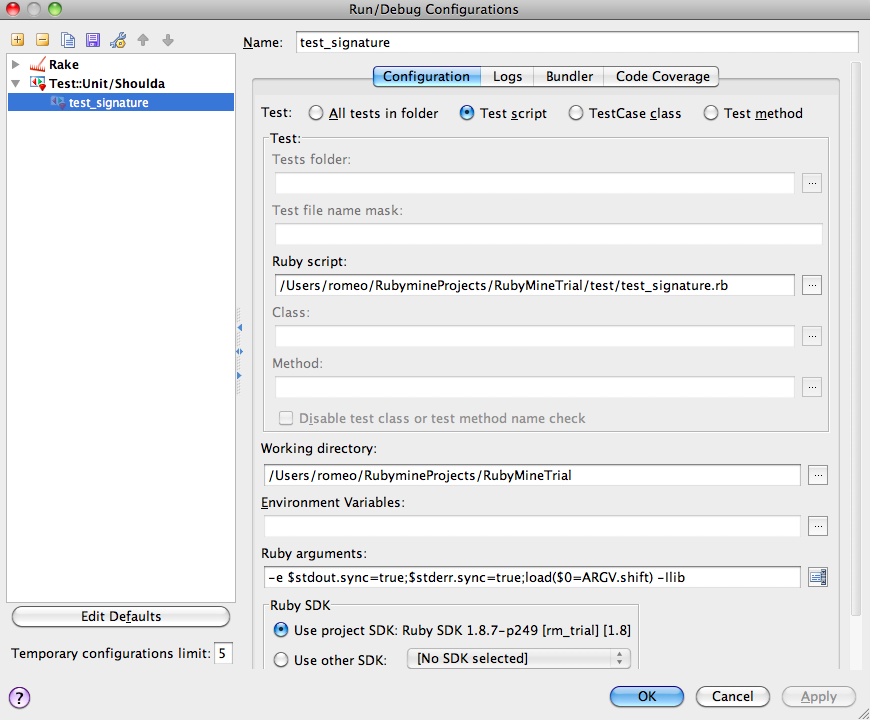Open the edit defaults wrench icon
This screenshot has width=870, height=720.
pos(118,40)
